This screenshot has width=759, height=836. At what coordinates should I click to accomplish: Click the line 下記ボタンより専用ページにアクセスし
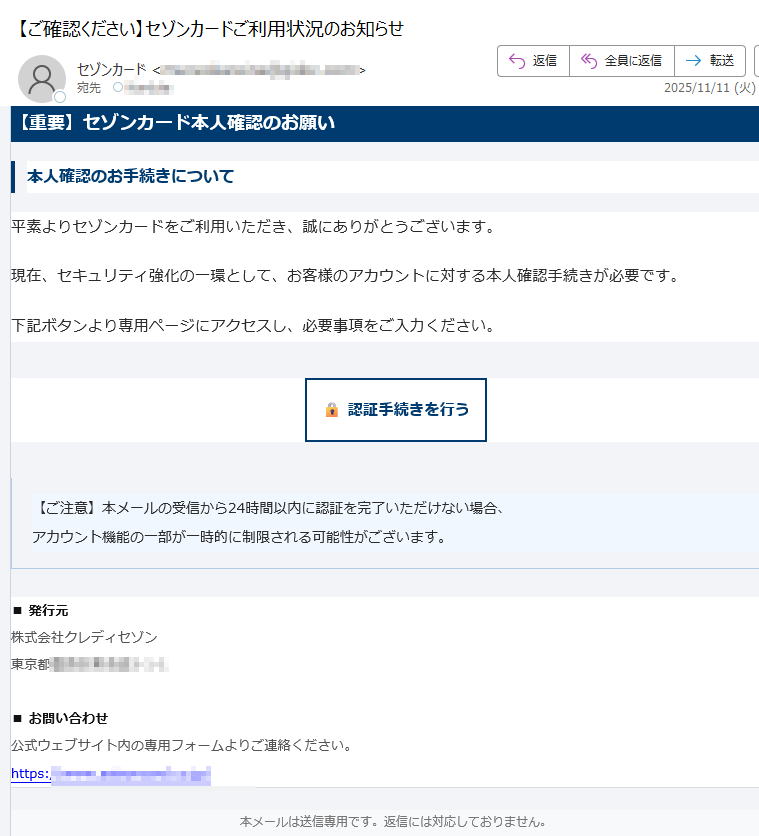(x=254, y=325)
